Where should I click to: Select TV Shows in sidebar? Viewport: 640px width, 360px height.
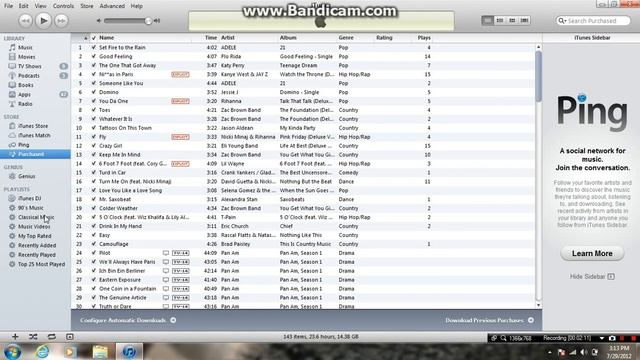[29, 66]
